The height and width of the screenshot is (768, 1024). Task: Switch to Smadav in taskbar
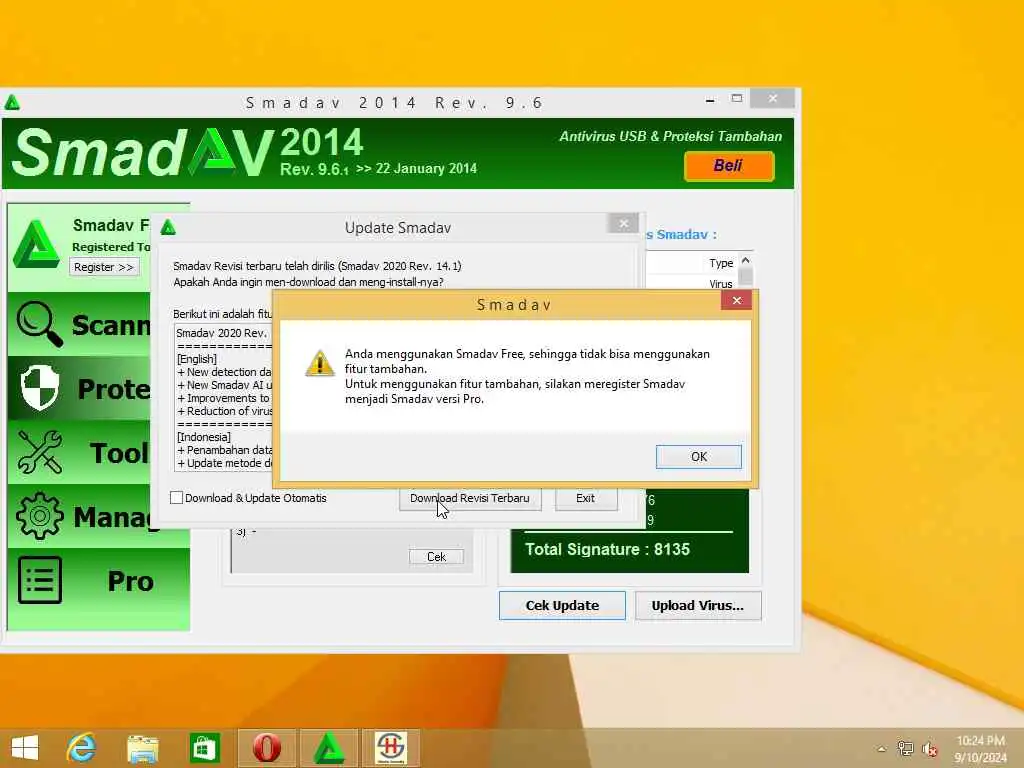(328, 748)
